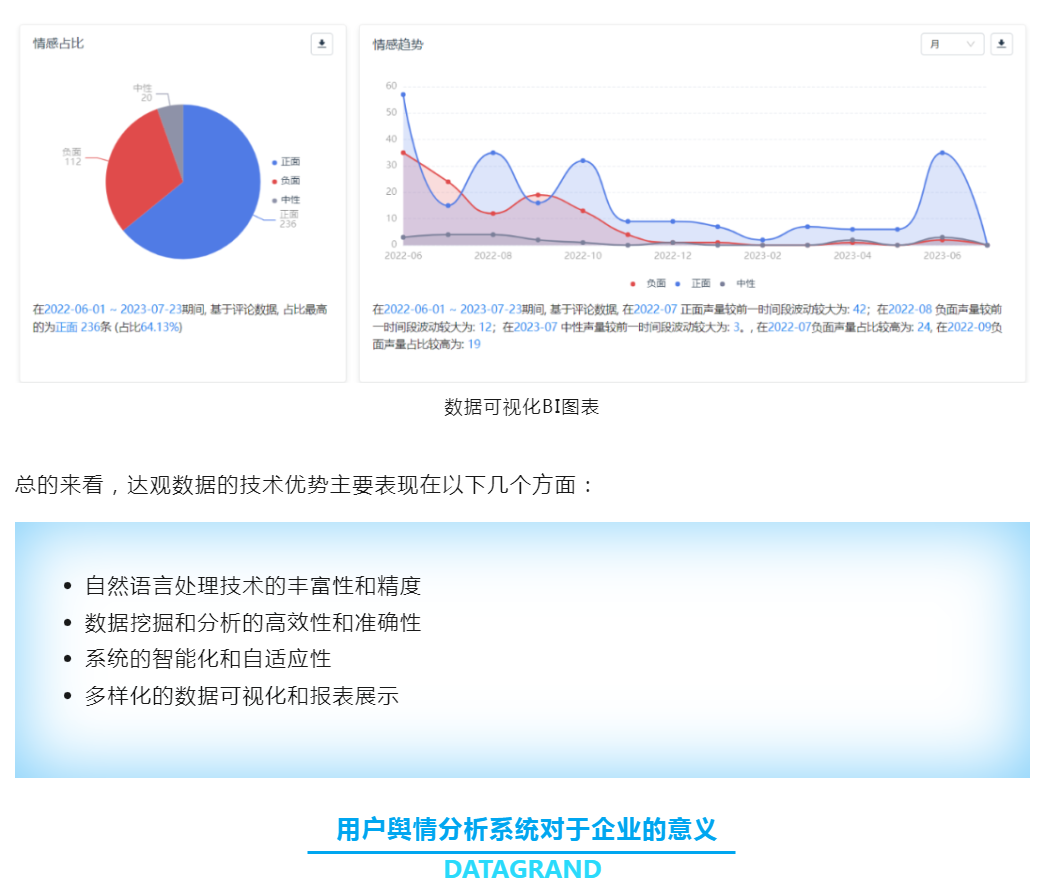Click the 2023-06 peak point on 正面 line
The width and height of the screenshot is (1042, 893).
point(942,153)
